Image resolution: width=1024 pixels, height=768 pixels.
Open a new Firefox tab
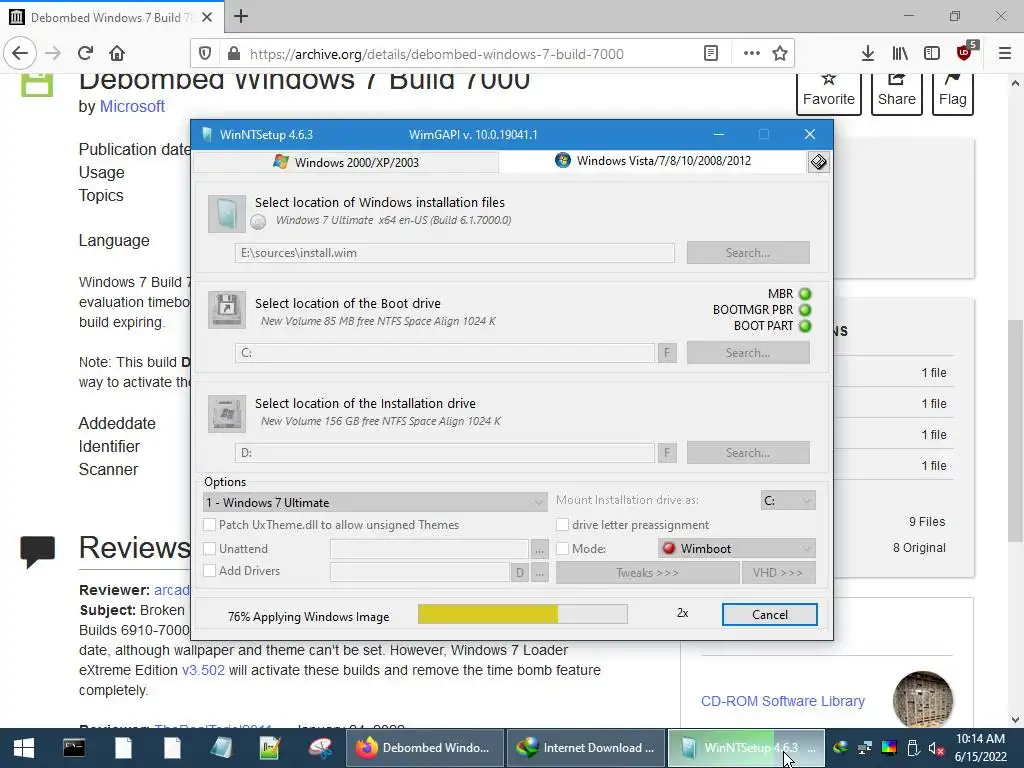click(x=241, y=16)
